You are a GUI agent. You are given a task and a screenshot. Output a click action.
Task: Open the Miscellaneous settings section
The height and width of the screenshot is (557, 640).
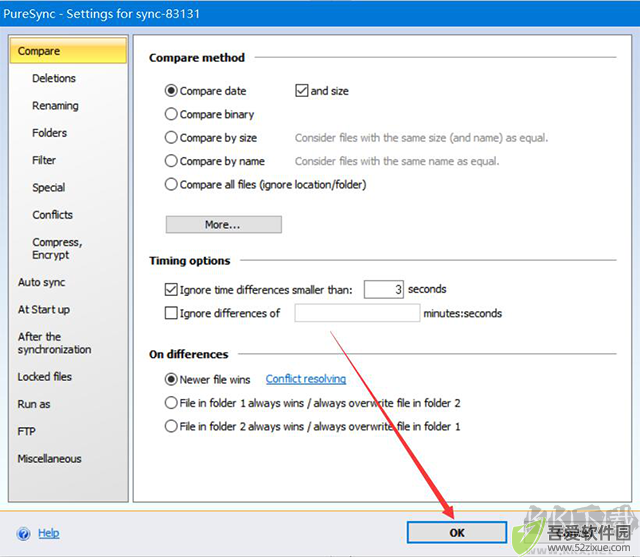[x=49, y=459]
